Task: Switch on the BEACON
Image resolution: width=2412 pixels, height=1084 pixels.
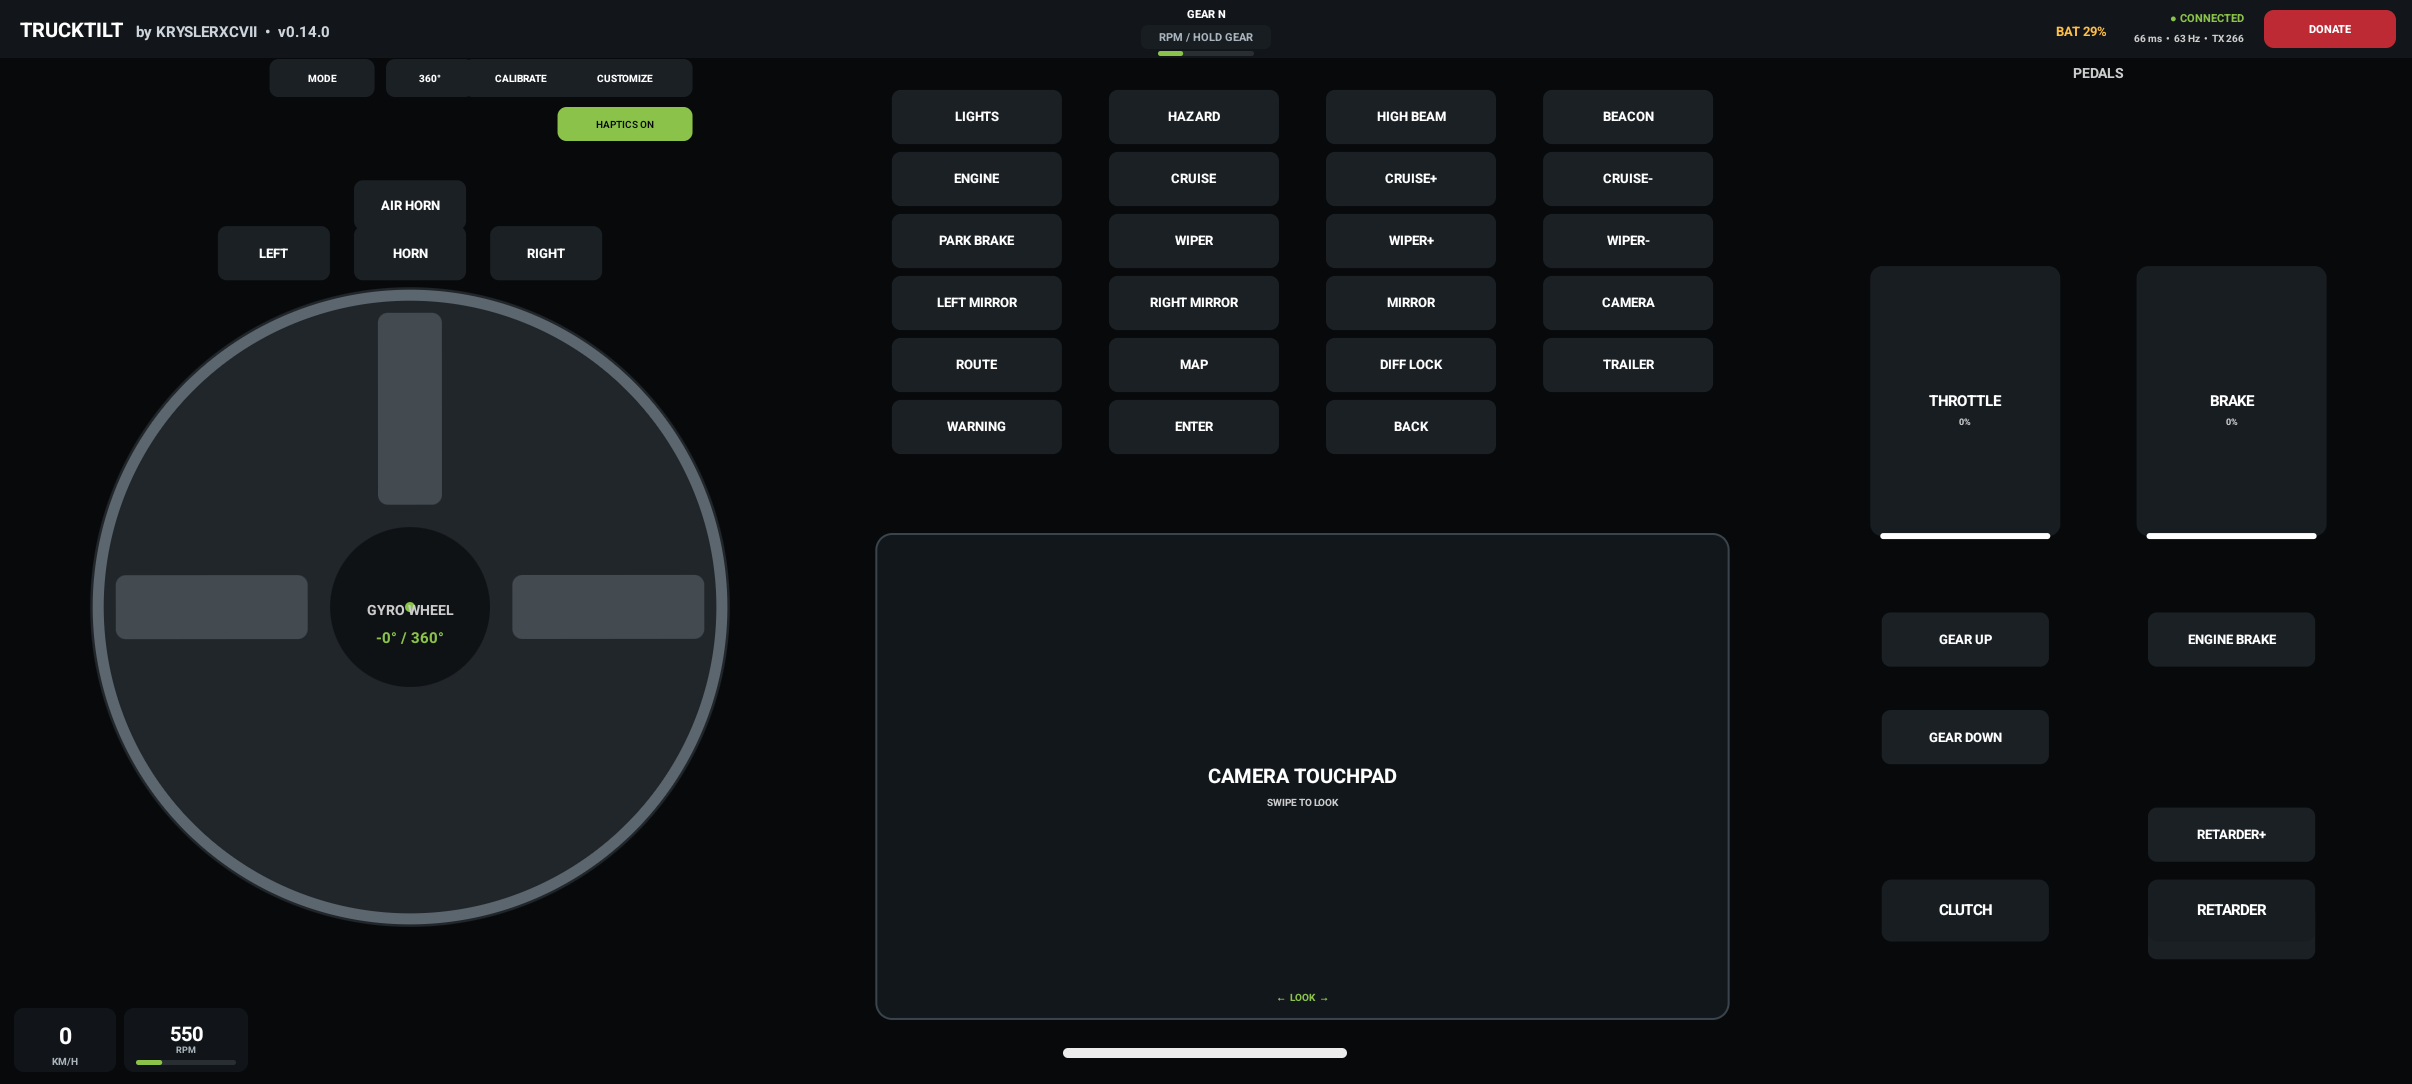Action: [x=1627, y=116]
